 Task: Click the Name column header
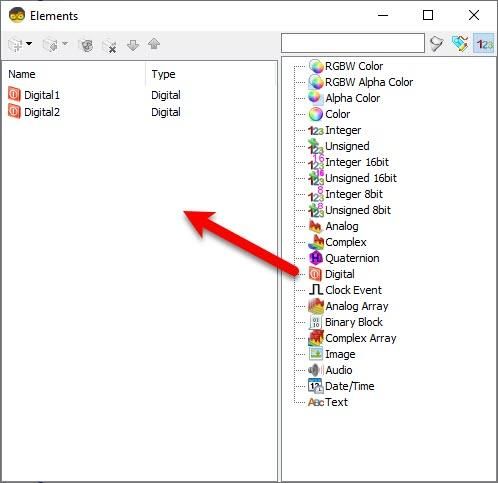pos(22,74)
